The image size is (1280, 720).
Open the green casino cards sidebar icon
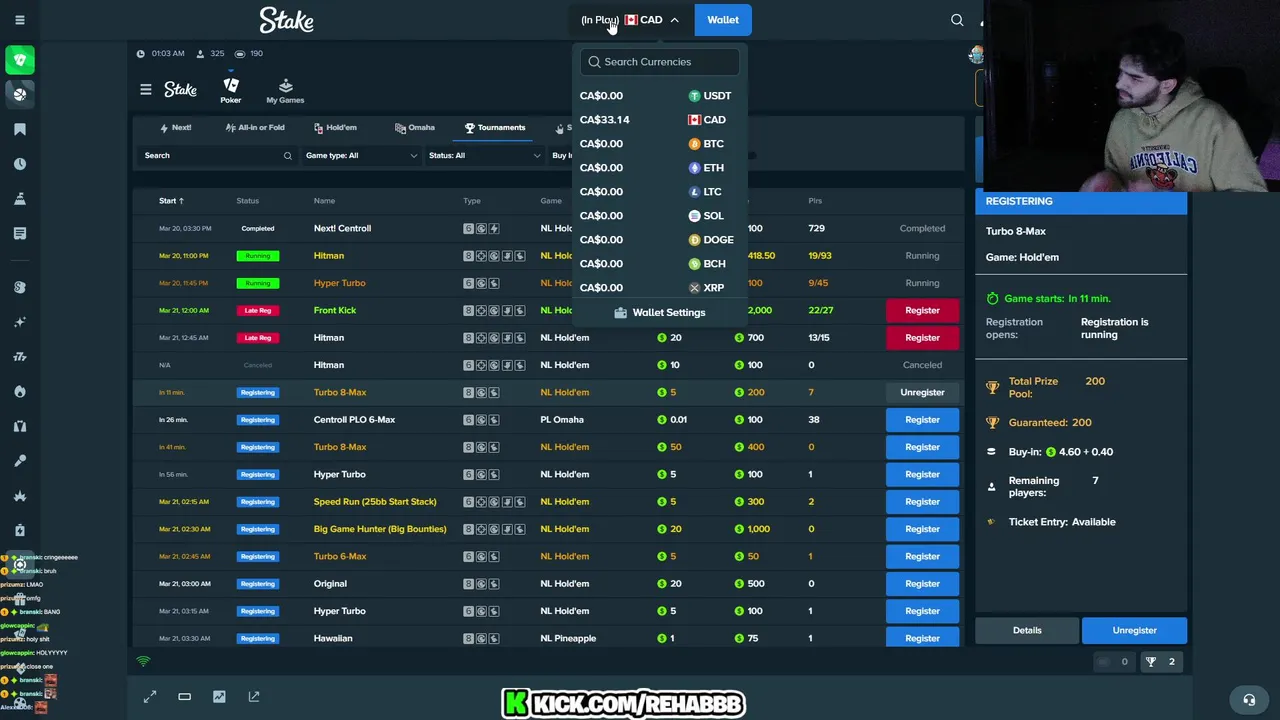pyautogui.click(x=20, y=60)
